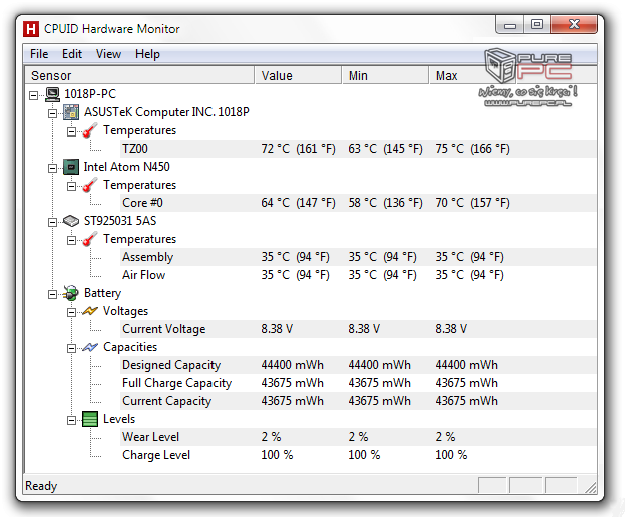The image size is (625, 517).
Task: Click the green Levels icon
Action: [x=90, y=419]
